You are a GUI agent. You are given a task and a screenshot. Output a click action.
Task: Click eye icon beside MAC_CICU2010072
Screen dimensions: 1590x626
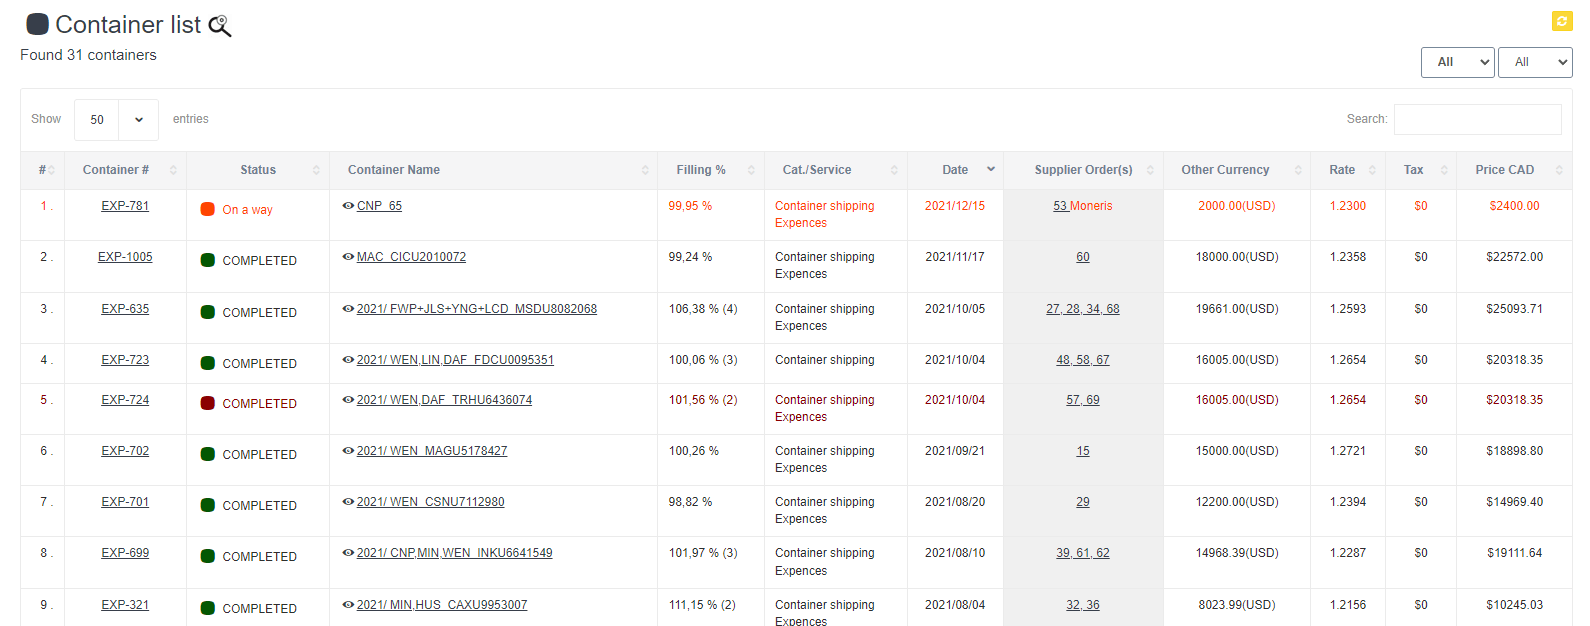coord(348,257)
